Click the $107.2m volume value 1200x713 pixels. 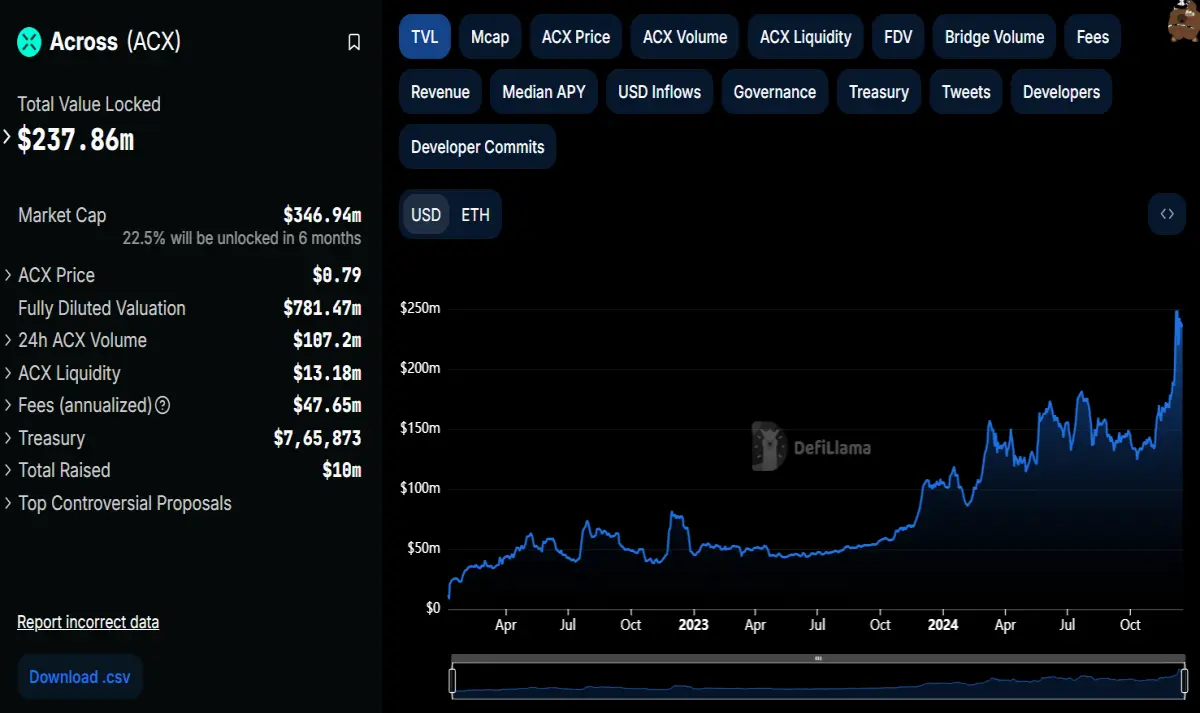(327, 340)
